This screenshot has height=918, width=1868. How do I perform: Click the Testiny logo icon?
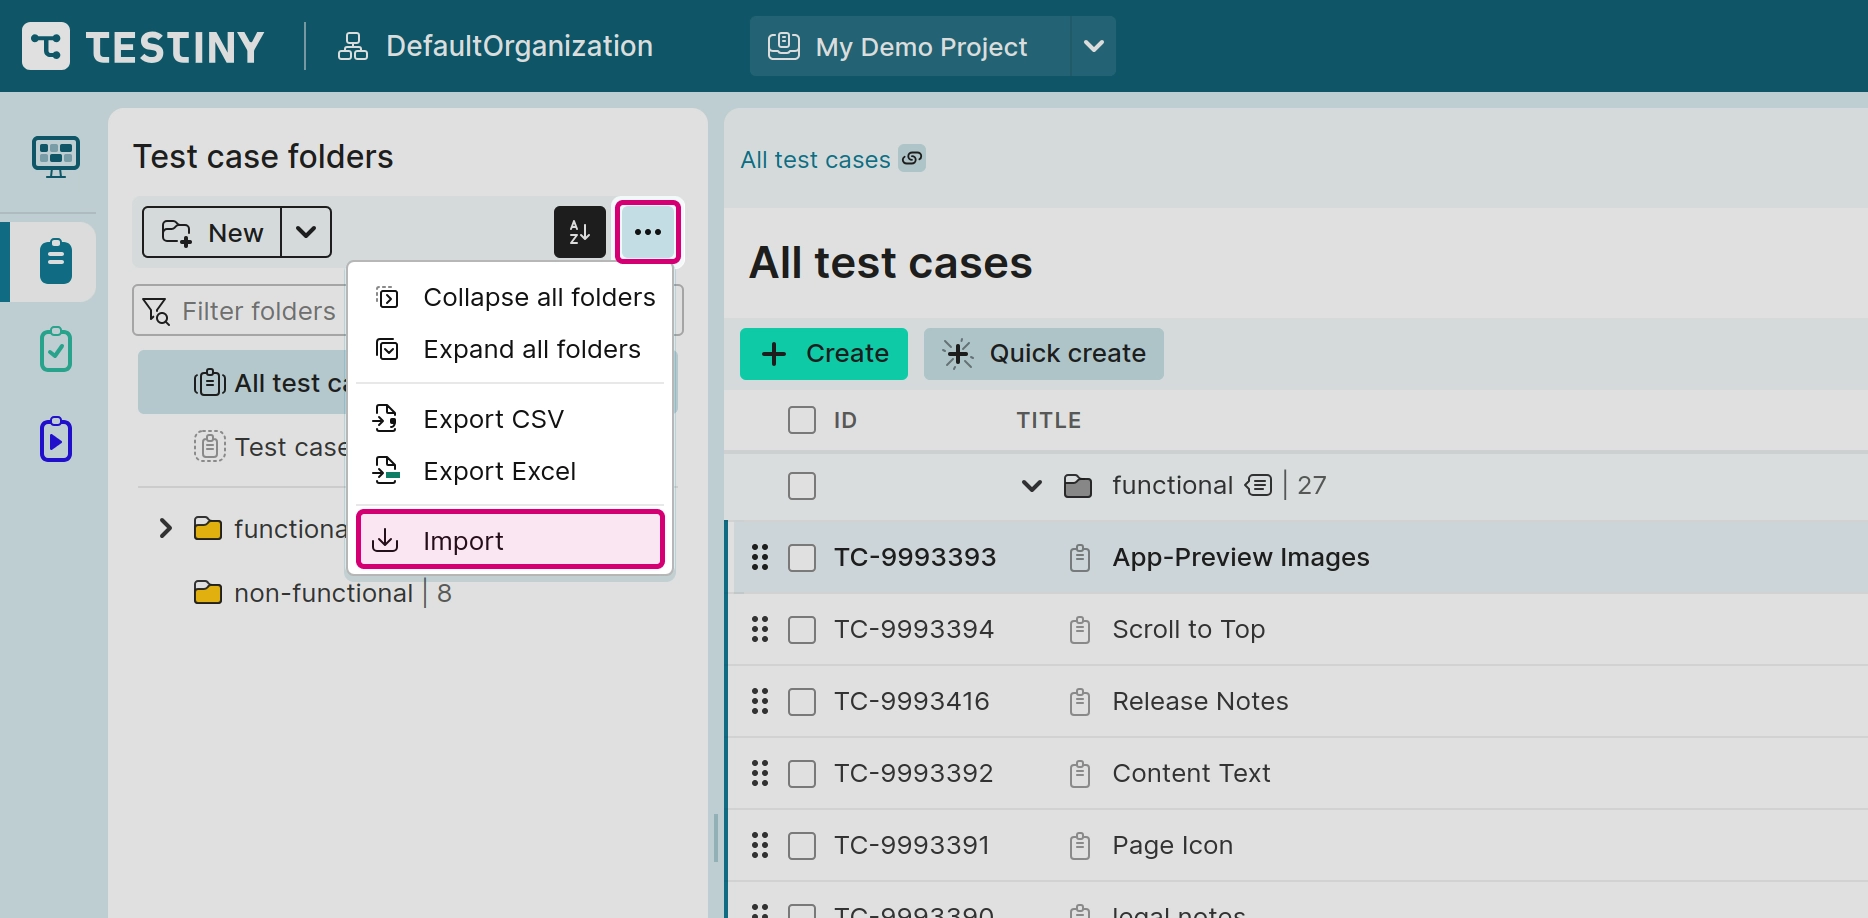(46, 46)
